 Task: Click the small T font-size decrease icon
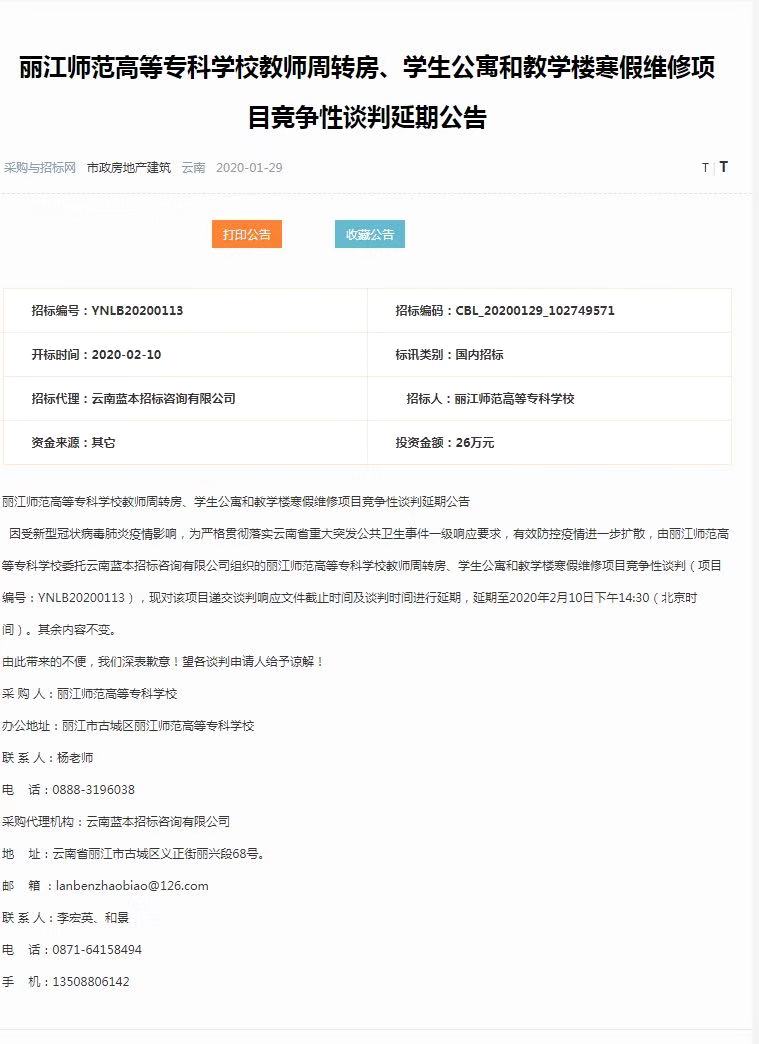[x=705, y=168]
